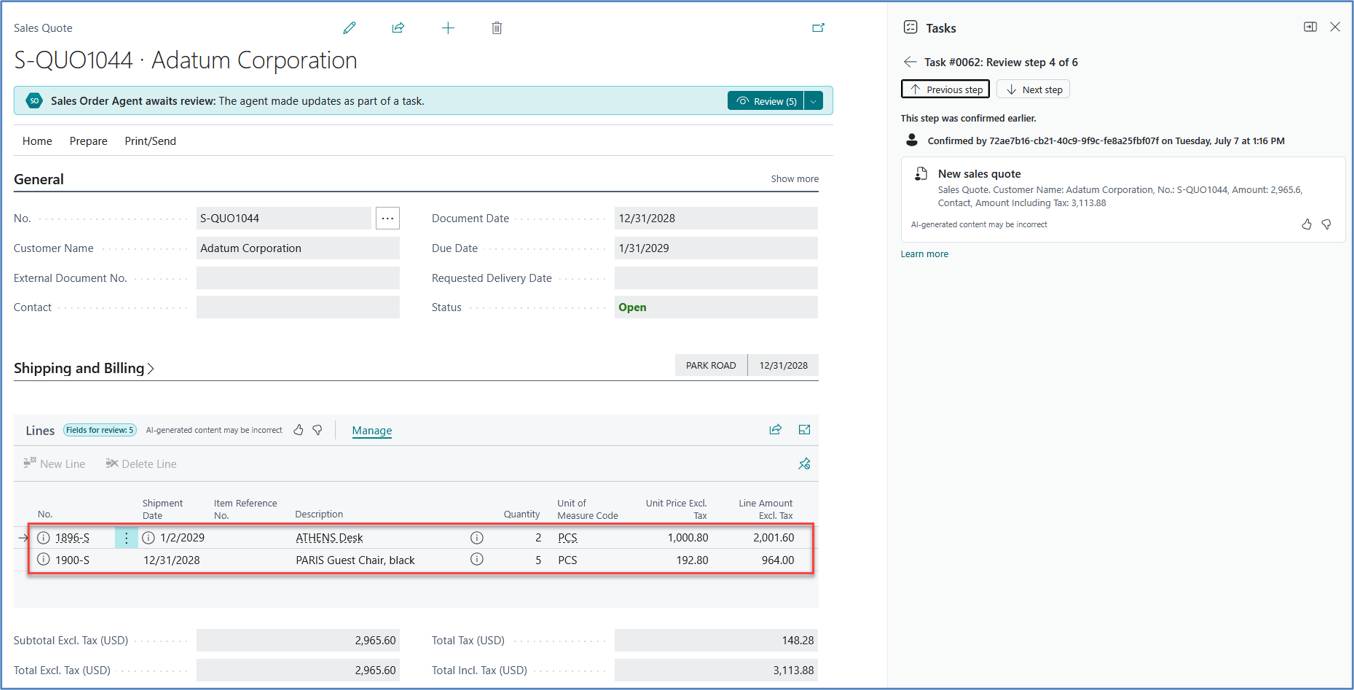Open the Learn more link
This screenshot has width=1354, height=690.
pyautogui.click(x=924, y=254)
